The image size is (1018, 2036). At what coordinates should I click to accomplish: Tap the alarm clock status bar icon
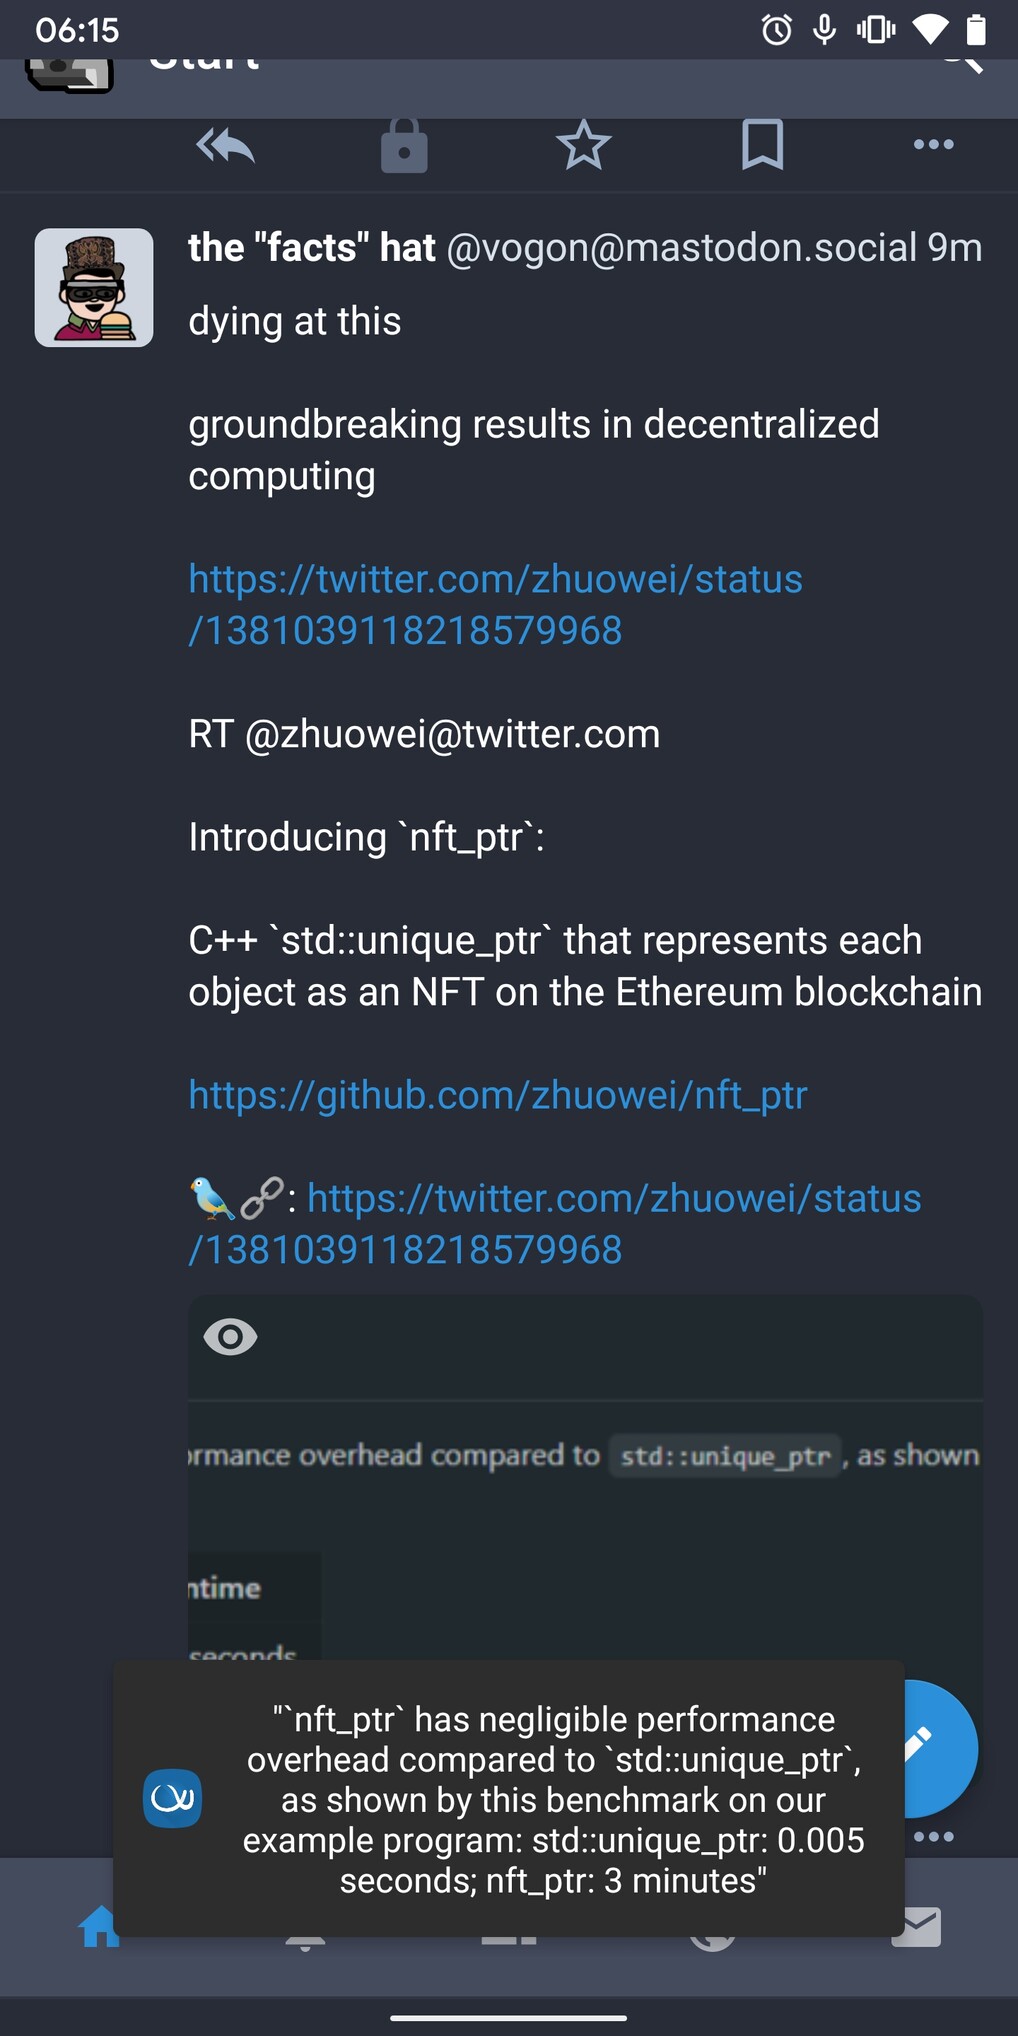tap(777, 30)
